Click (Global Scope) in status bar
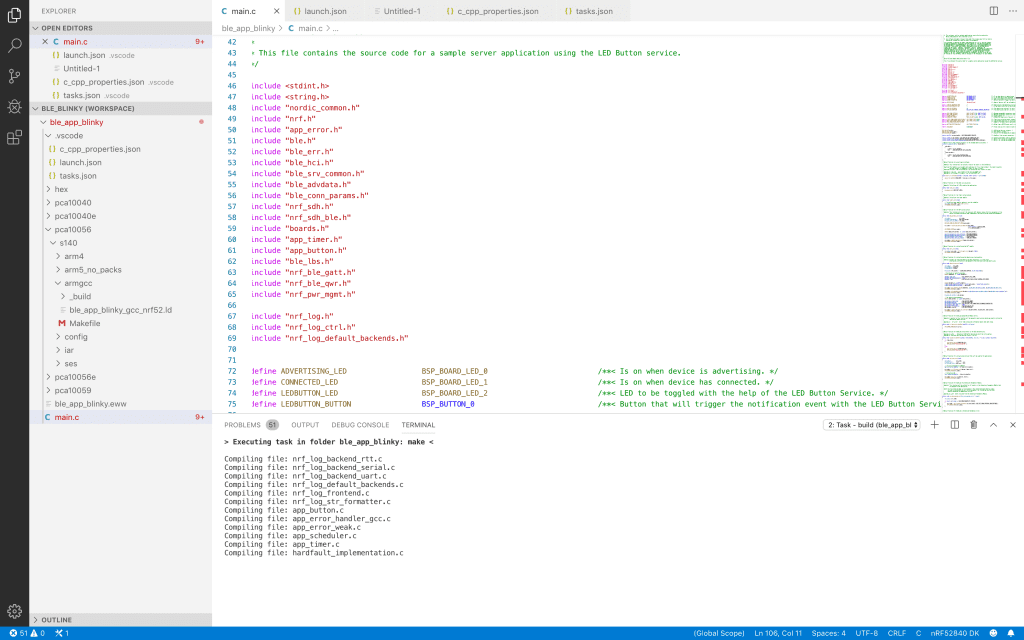 (718, 633)
